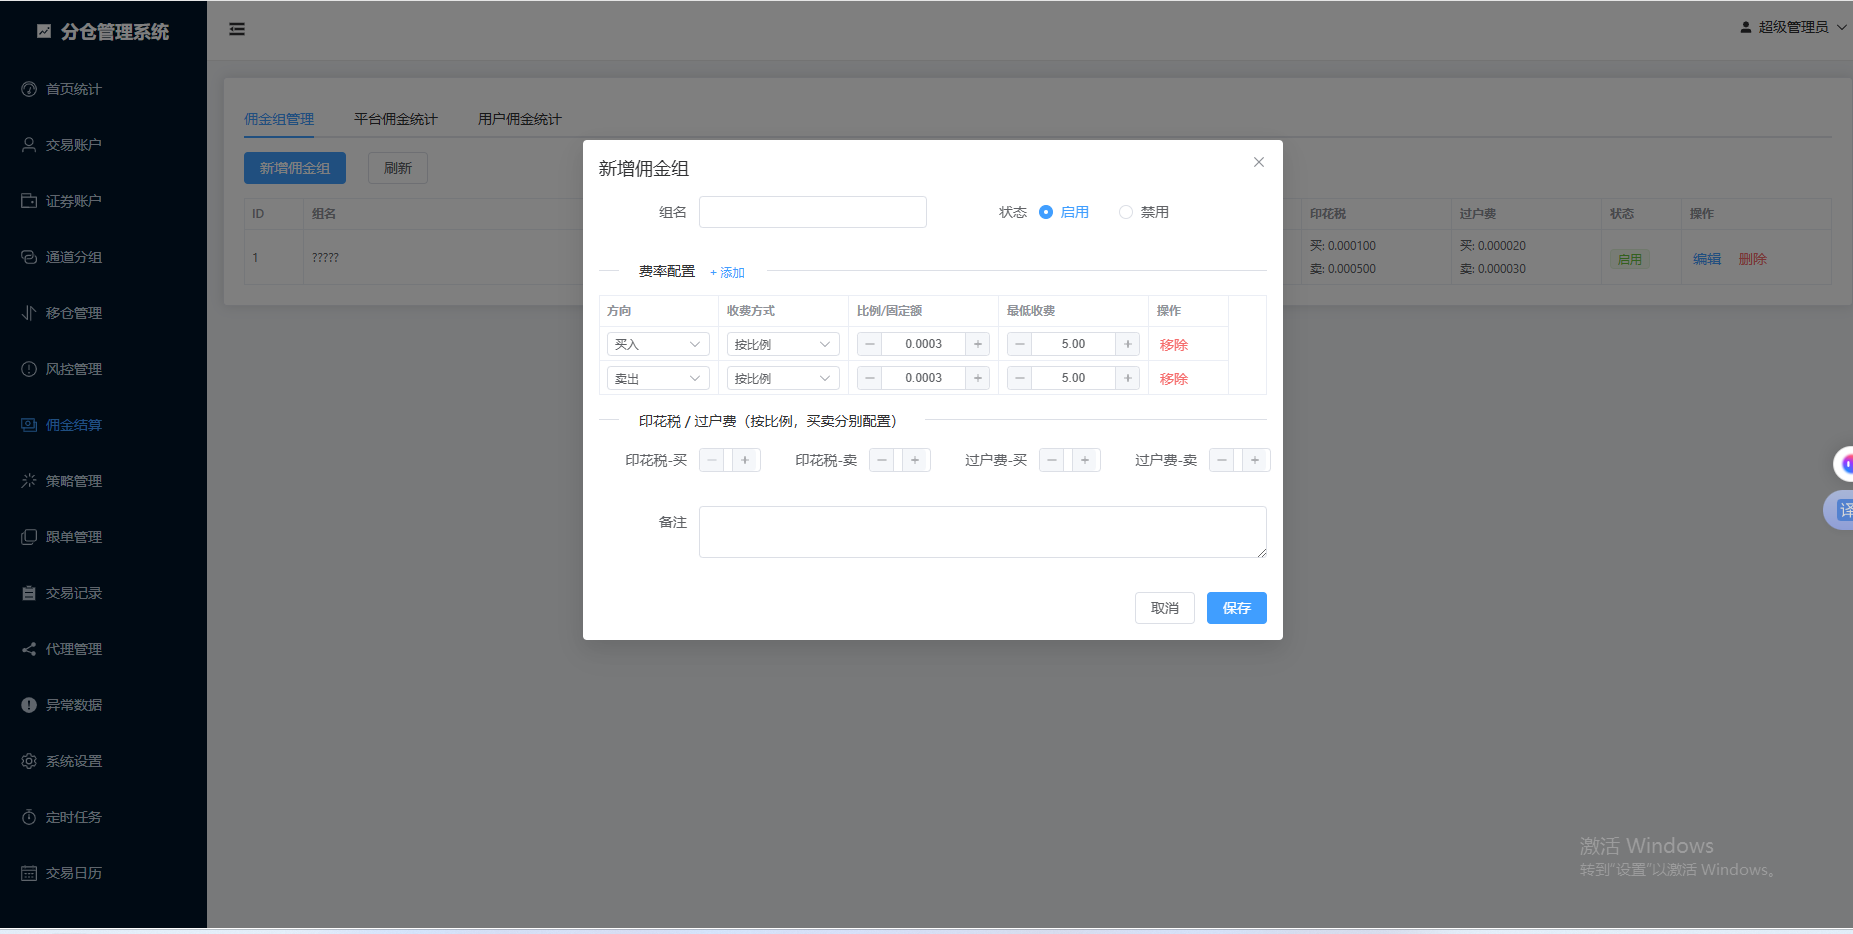Screen dimensions: 1853x934
Task: Increase 比例 value in 卖出 row
Action: pyautogui.click(x=978, y=378)
